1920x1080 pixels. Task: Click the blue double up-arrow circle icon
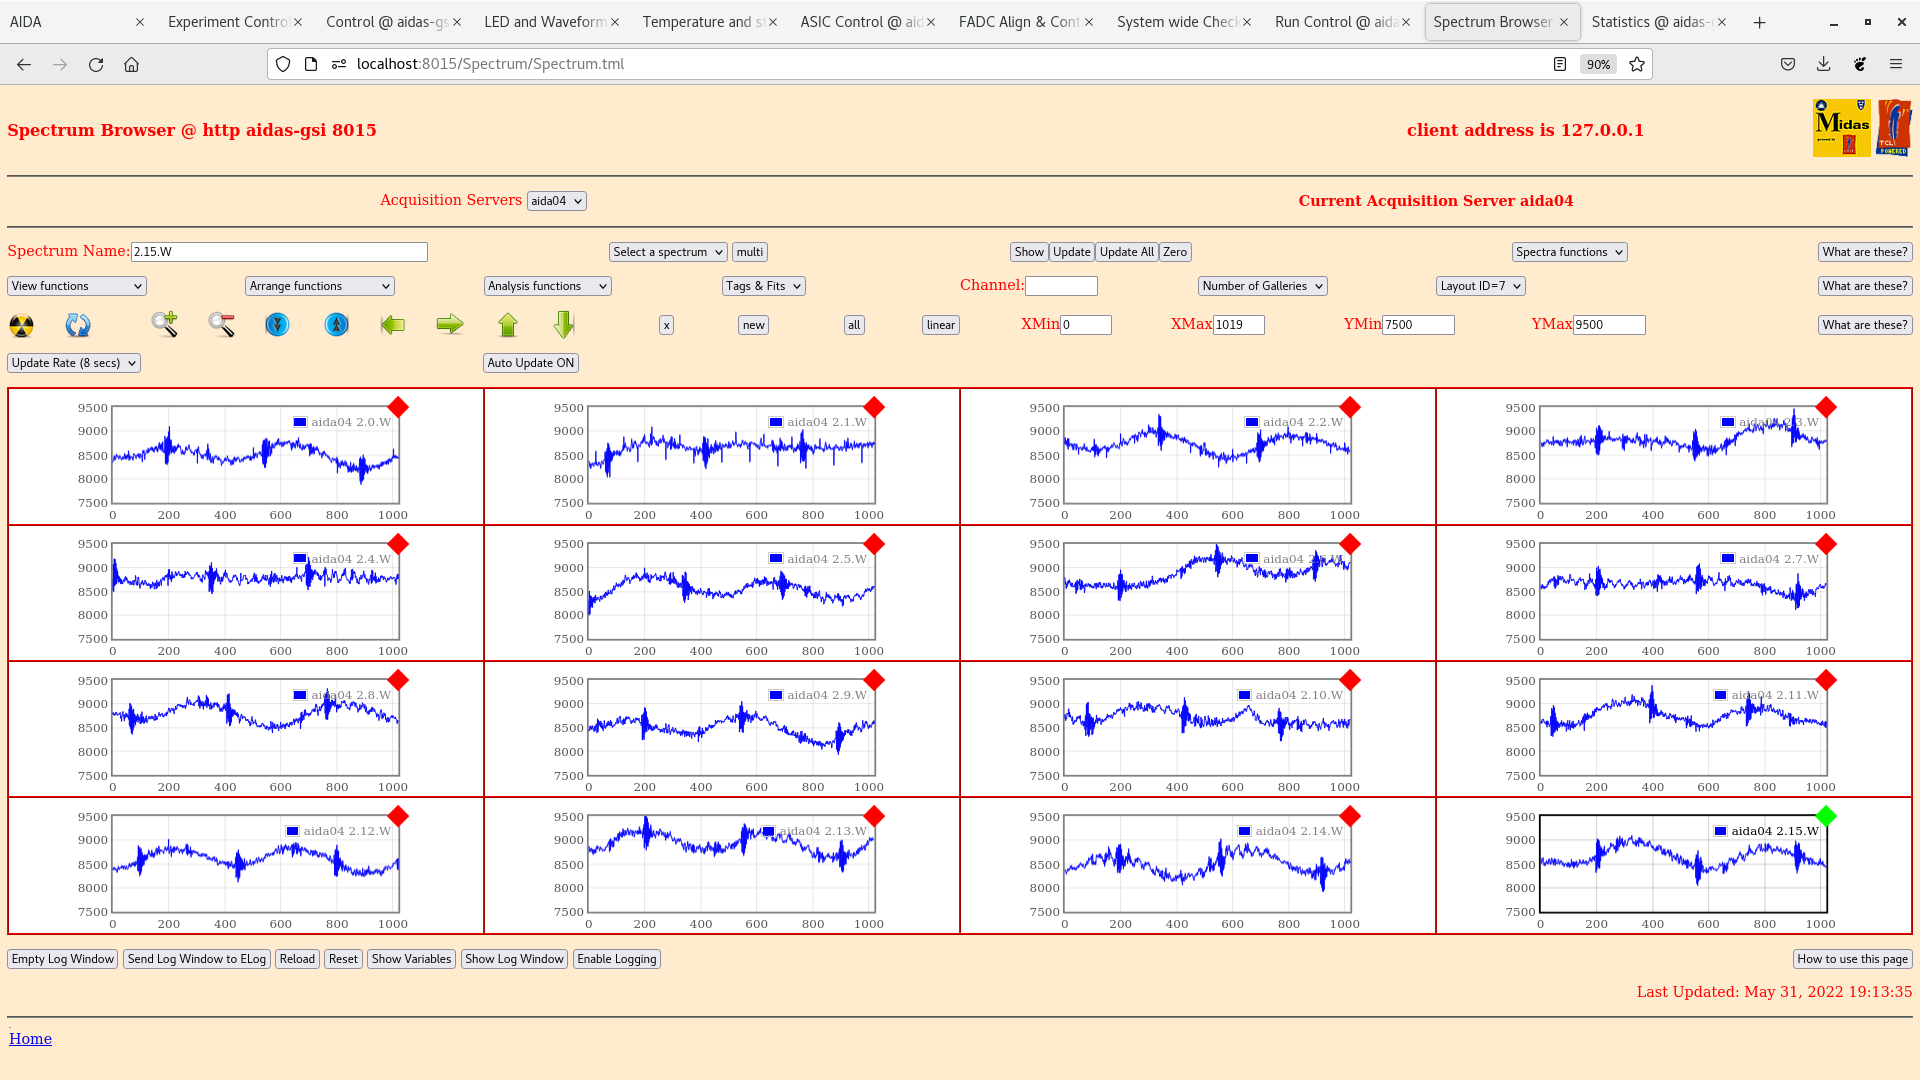(x=337, y=325)
